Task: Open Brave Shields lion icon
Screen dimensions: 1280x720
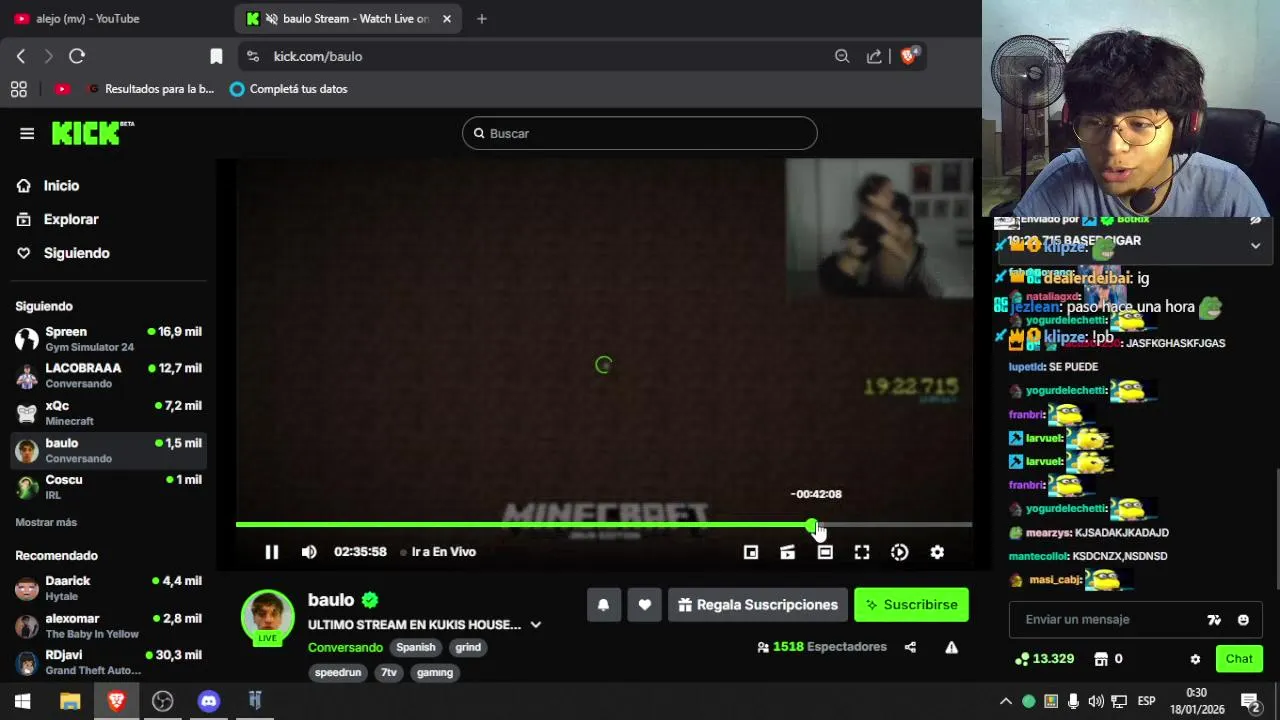Action: pos(909,56)
